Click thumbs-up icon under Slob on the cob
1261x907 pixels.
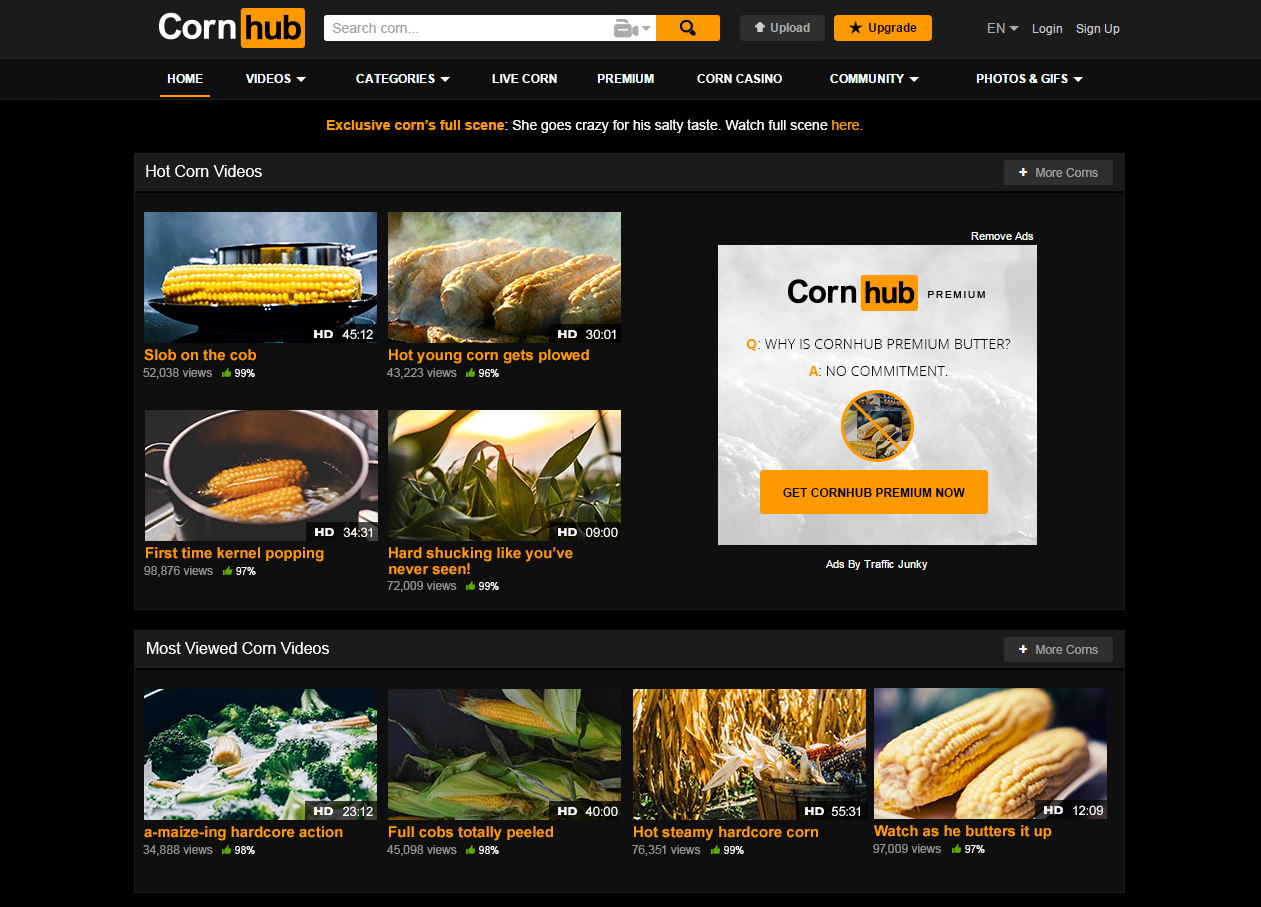pos(227,373)
